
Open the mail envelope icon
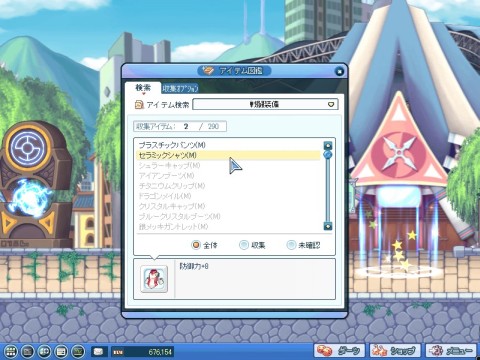(98, 351)
